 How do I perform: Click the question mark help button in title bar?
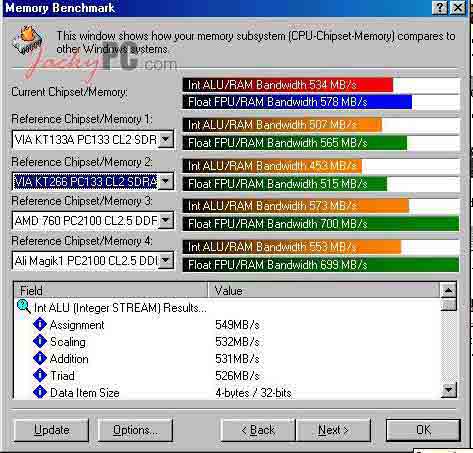tap(440, 7)
